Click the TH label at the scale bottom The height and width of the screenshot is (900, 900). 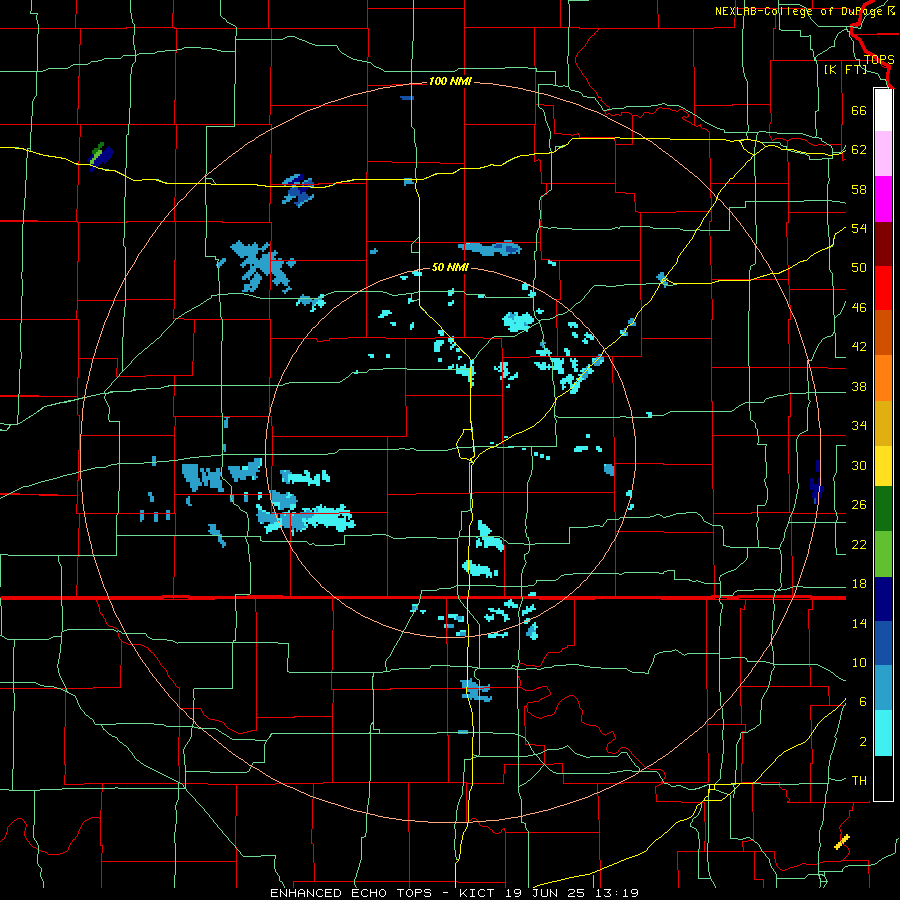859,781
